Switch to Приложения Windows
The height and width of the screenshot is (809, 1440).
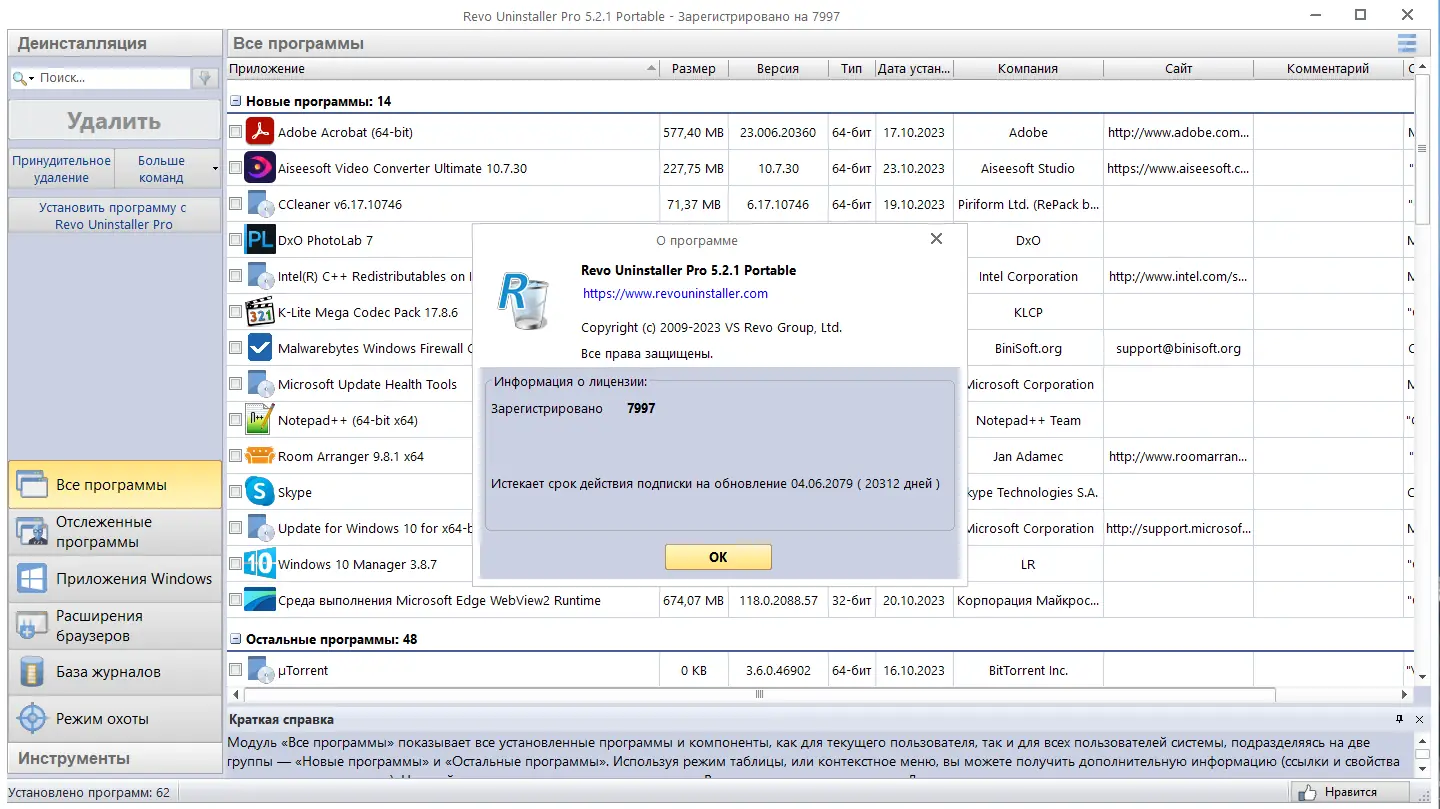[115, 578]
